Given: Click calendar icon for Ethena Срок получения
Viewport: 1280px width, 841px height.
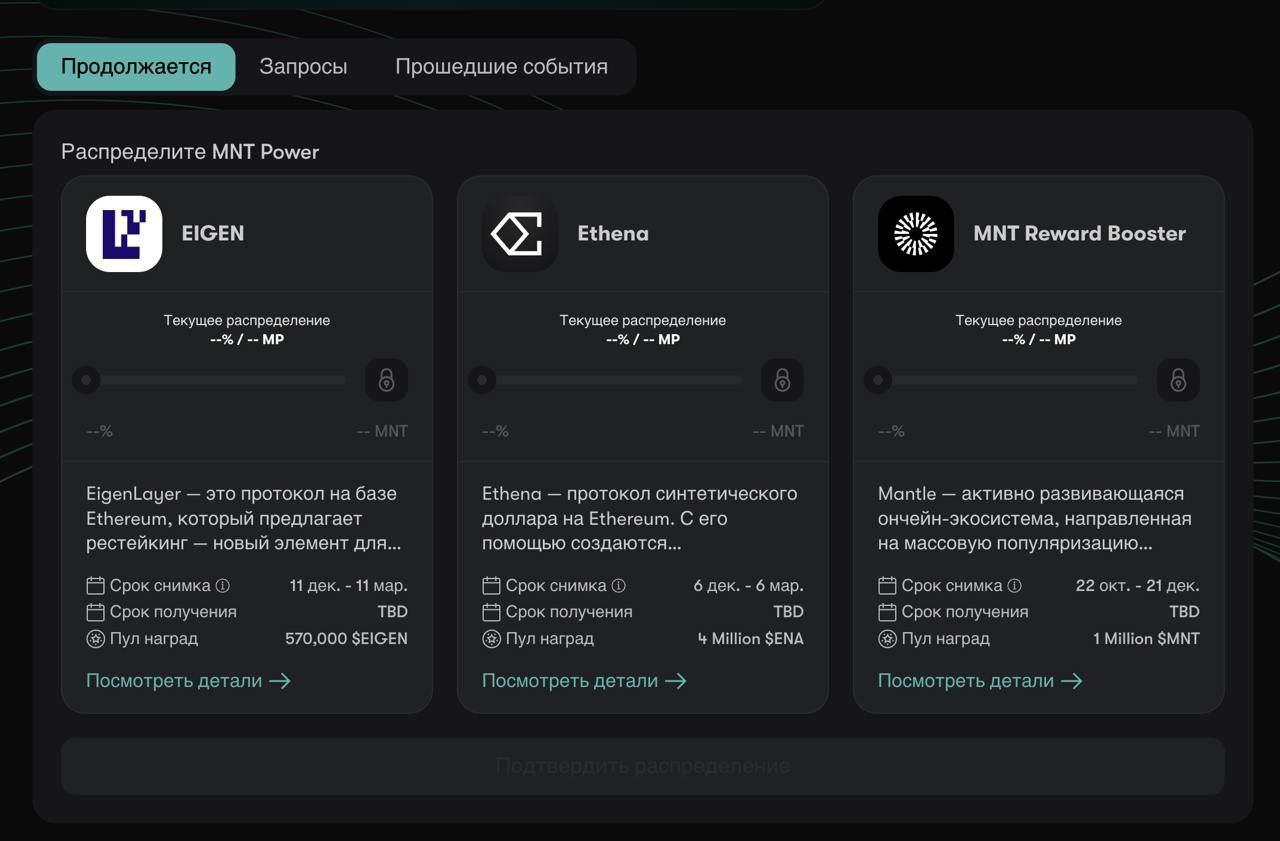Looking at the screenshot, I should tap(491, 612).
